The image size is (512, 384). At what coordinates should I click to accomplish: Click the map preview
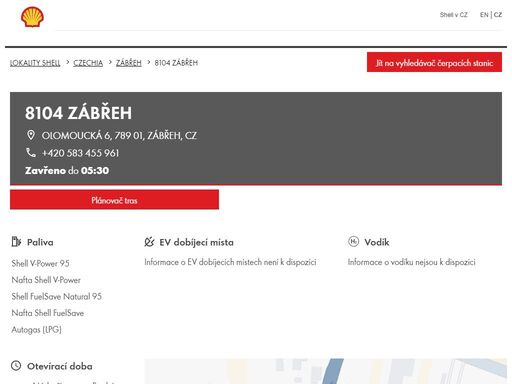[325, 371]
